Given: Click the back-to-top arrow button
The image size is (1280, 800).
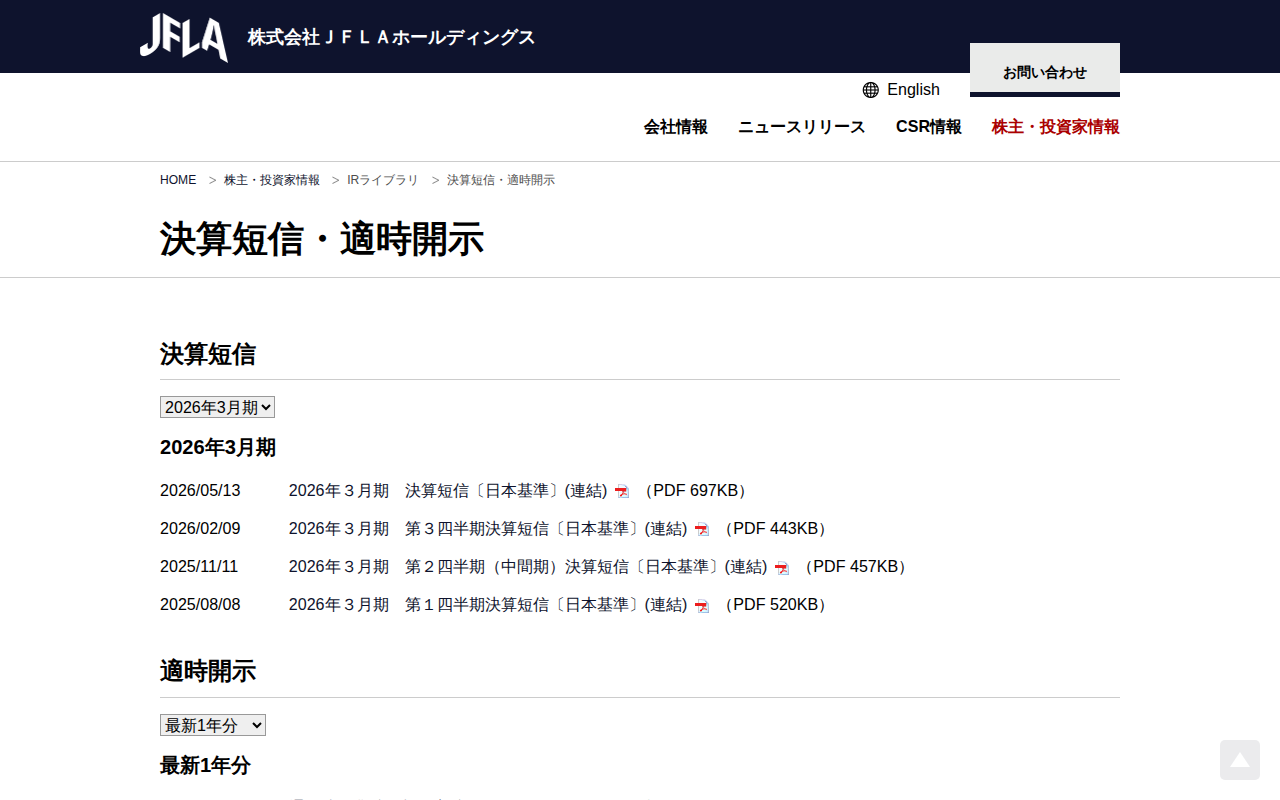Looking at the screenshot, I should pos(1240,760).
